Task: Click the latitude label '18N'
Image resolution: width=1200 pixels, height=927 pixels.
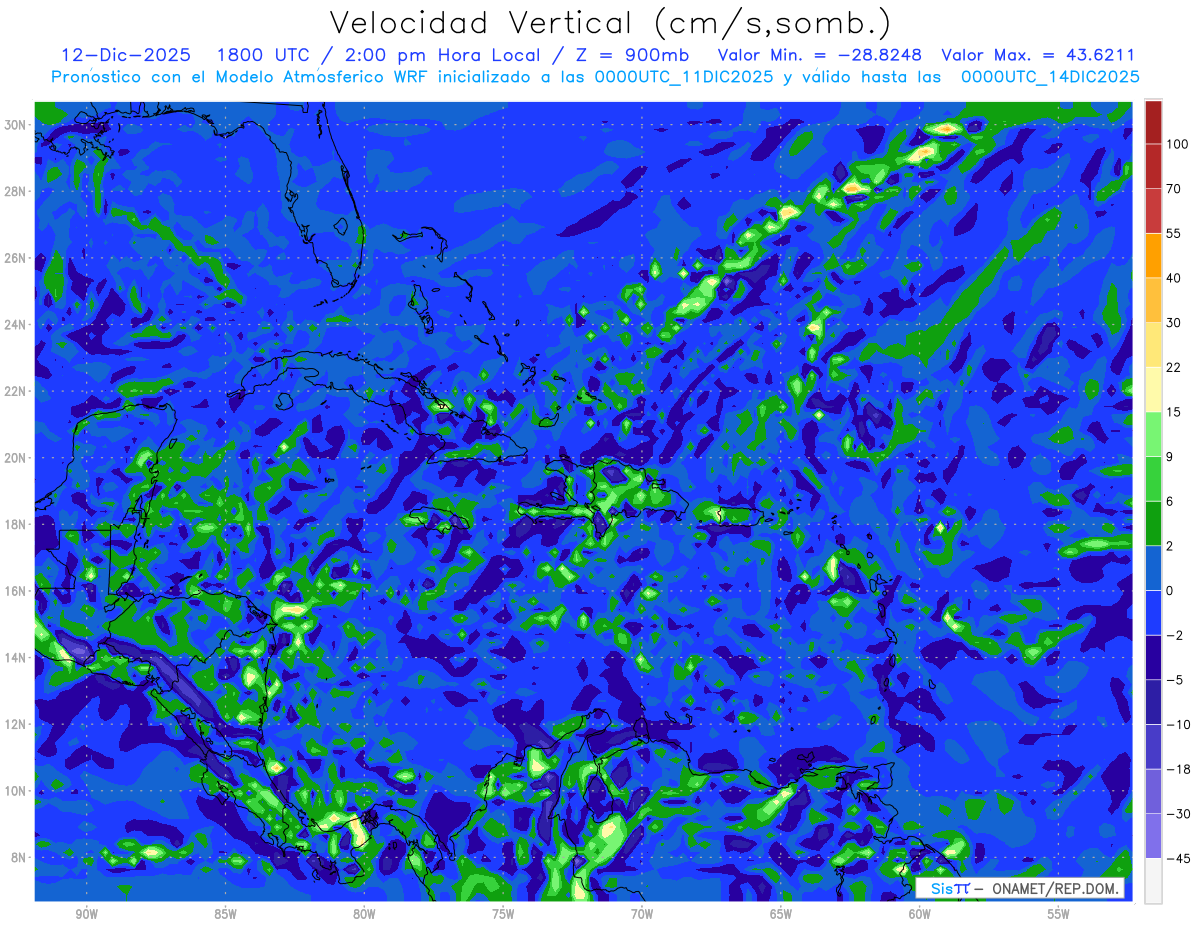Action: point(17,524)
